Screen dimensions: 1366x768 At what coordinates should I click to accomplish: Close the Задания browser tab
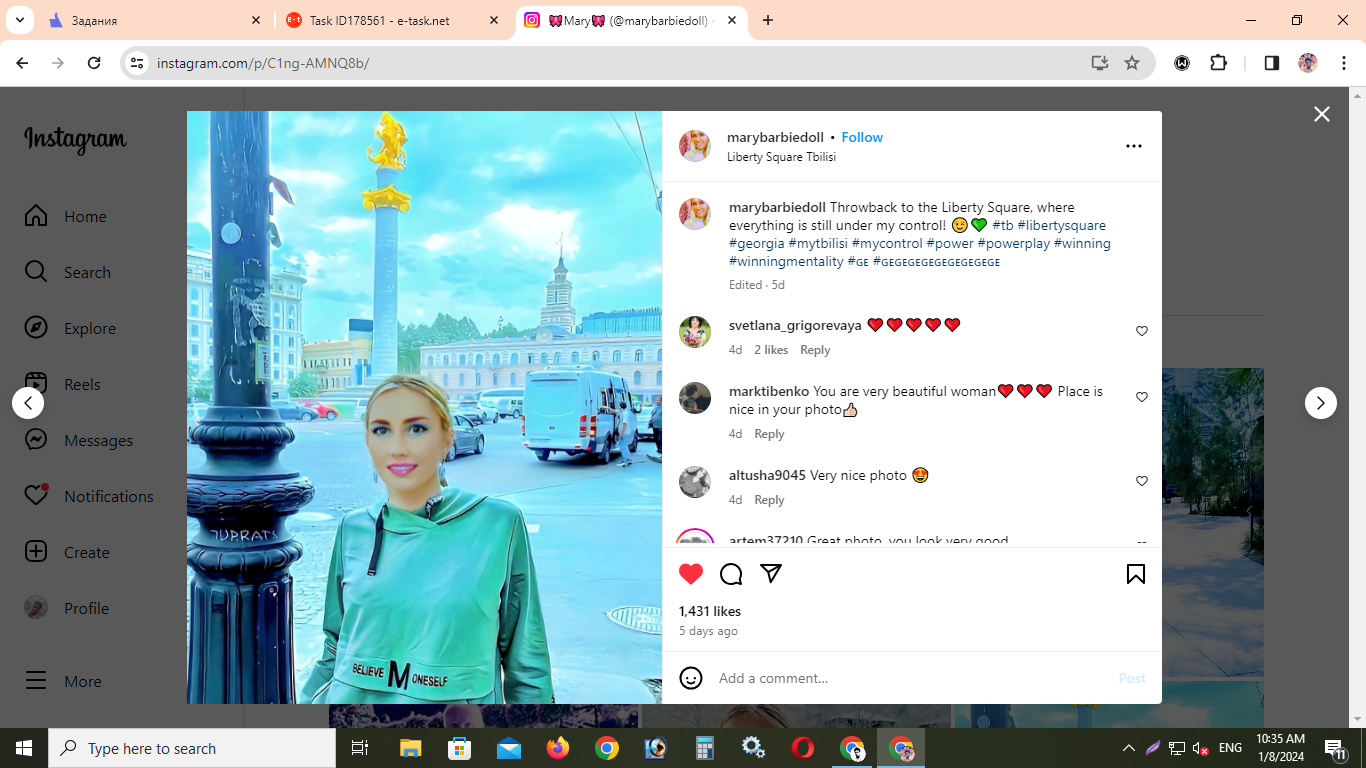click(255, 20)
